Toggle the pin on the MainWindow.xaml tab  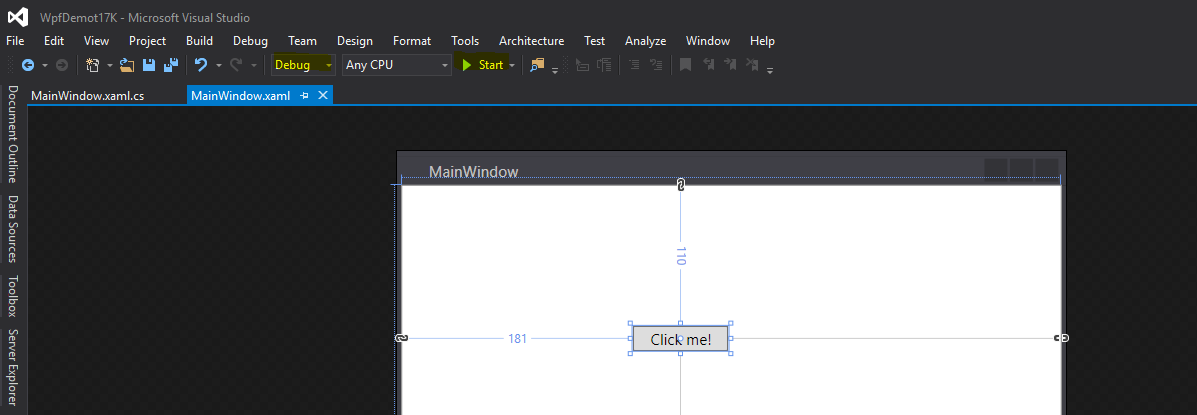coord(305,96)
